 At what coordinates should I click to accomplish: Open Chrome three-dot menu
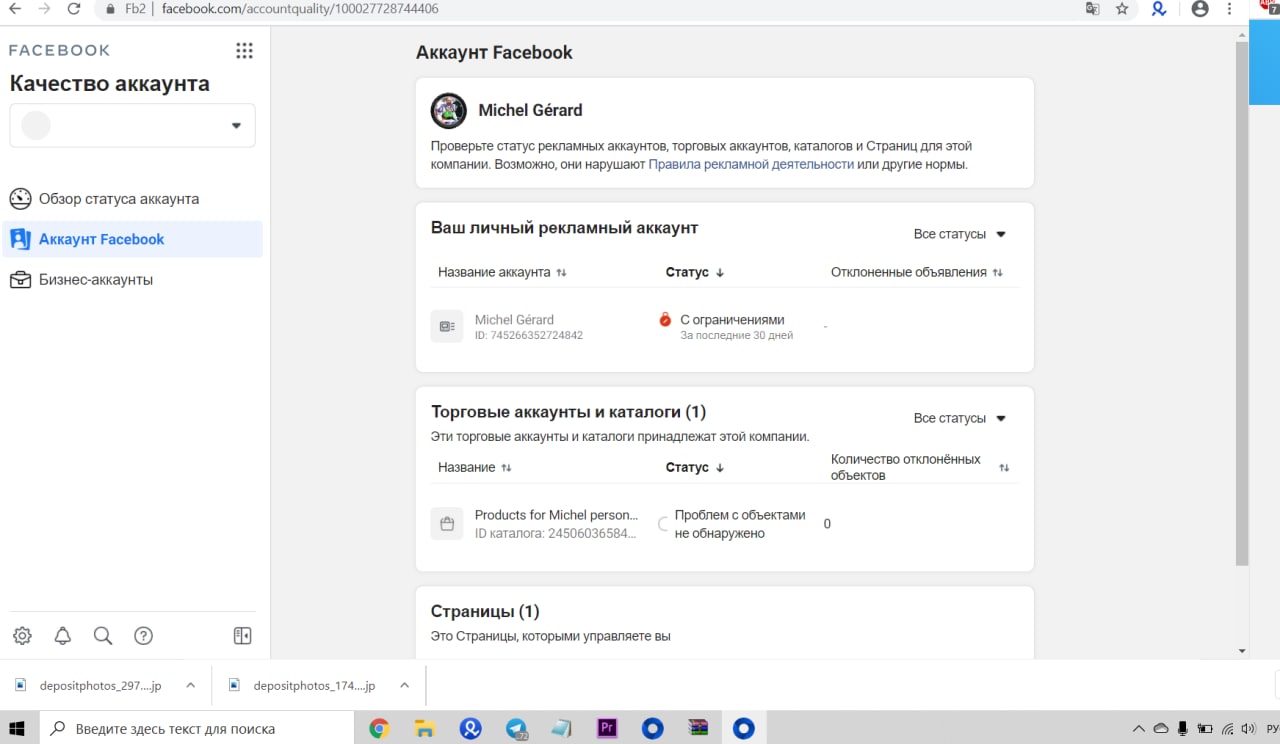coord(1229,9)
